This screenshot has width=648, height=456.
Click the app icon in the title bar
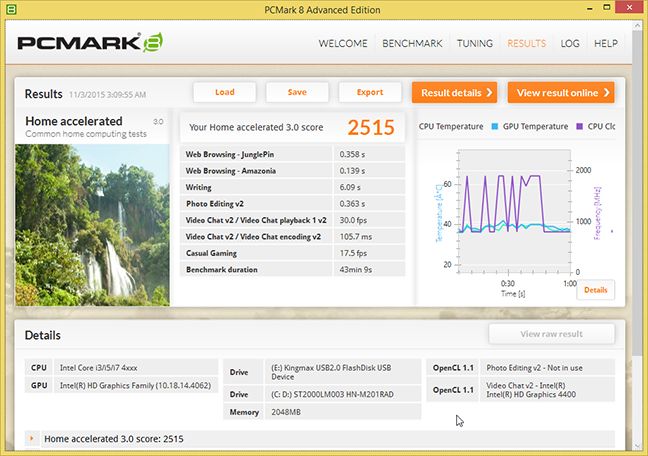click(11, 9)
